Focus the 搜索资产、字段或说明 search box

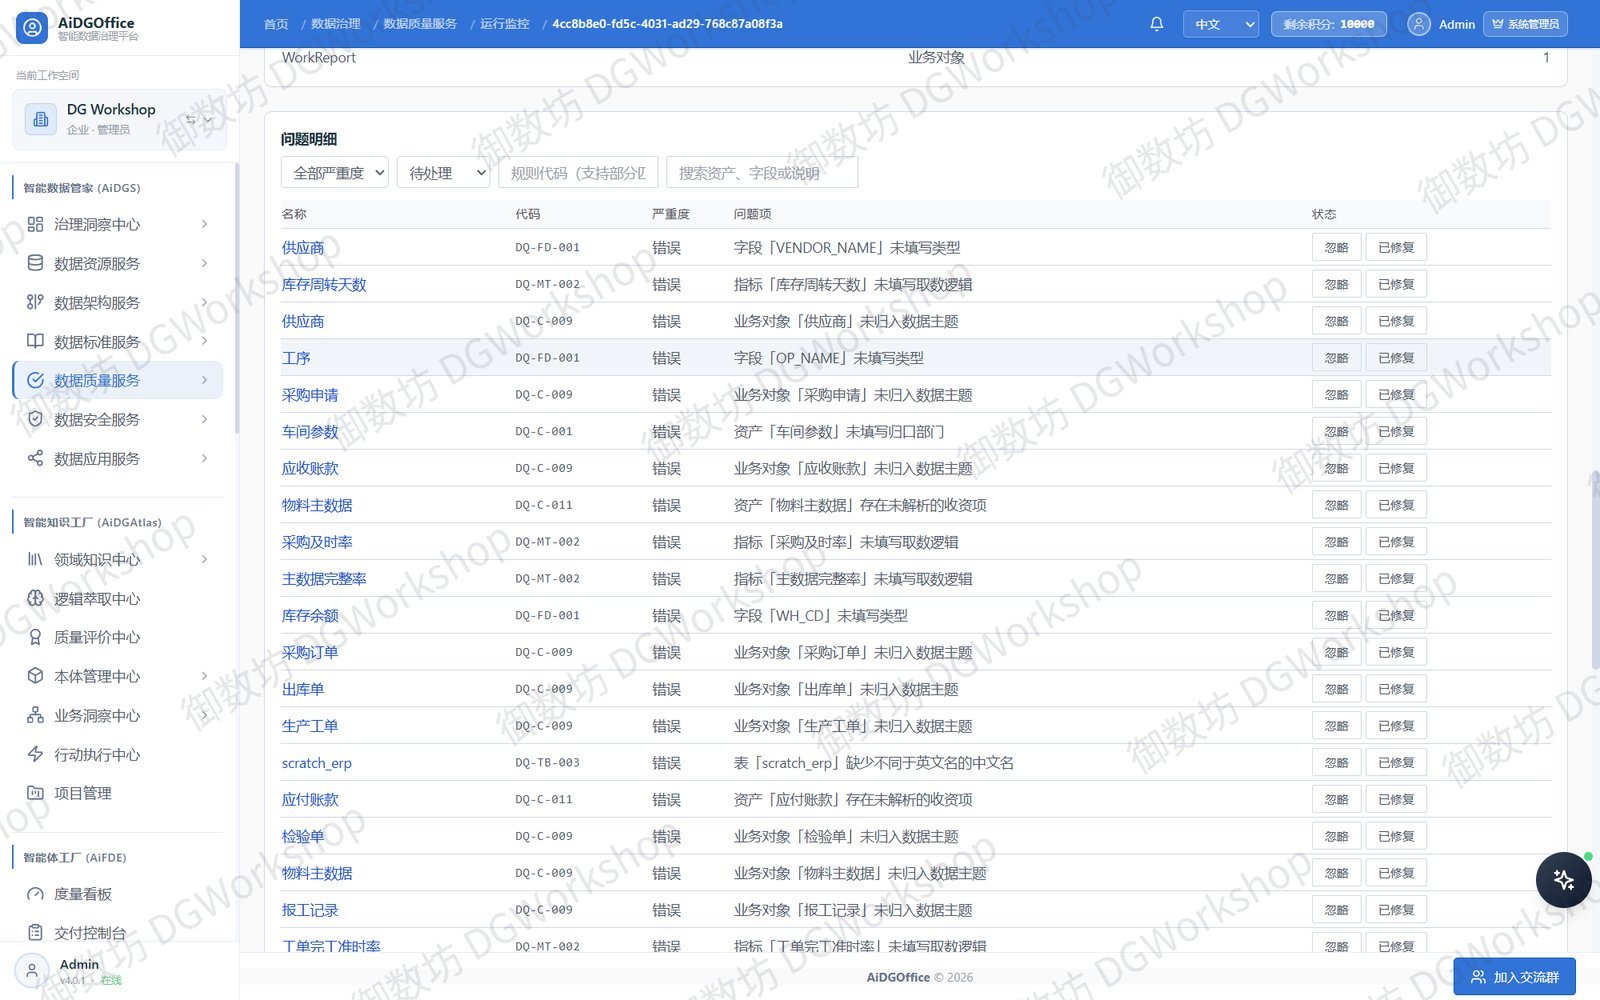pos(762,173)
